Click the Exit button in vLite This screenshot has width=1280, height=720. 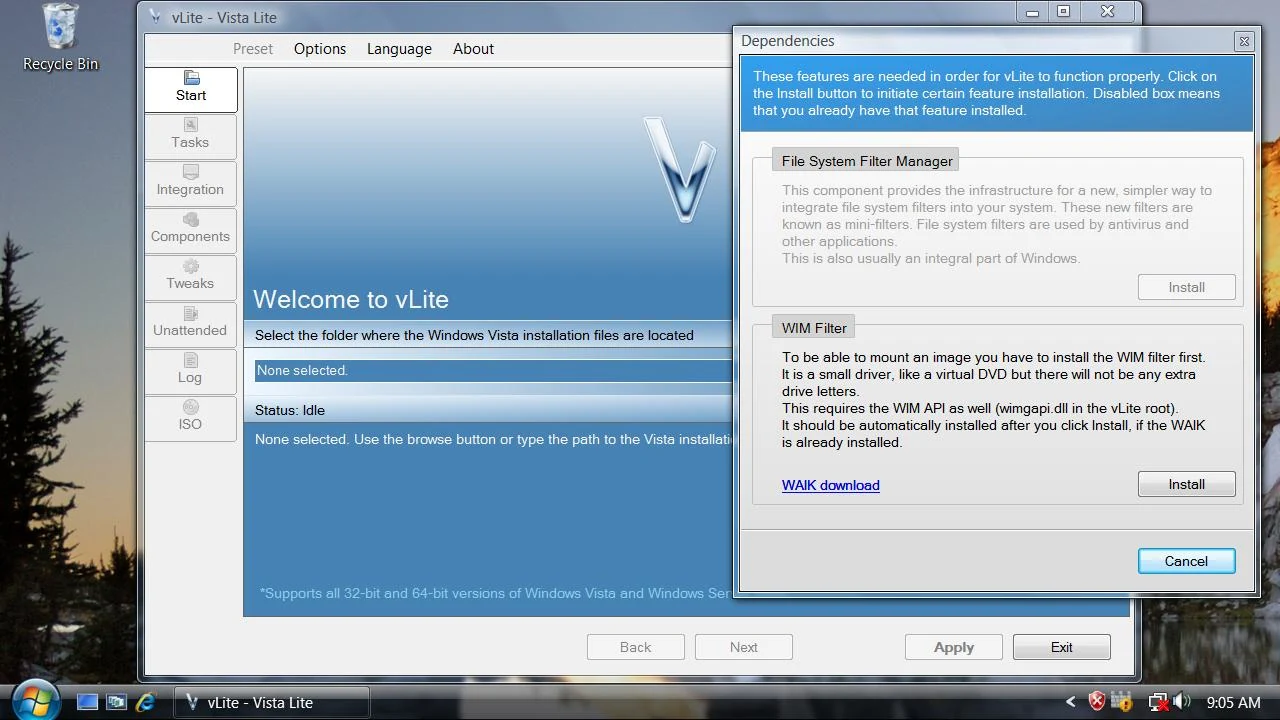pyautogui.click(x=1061, y=647)
